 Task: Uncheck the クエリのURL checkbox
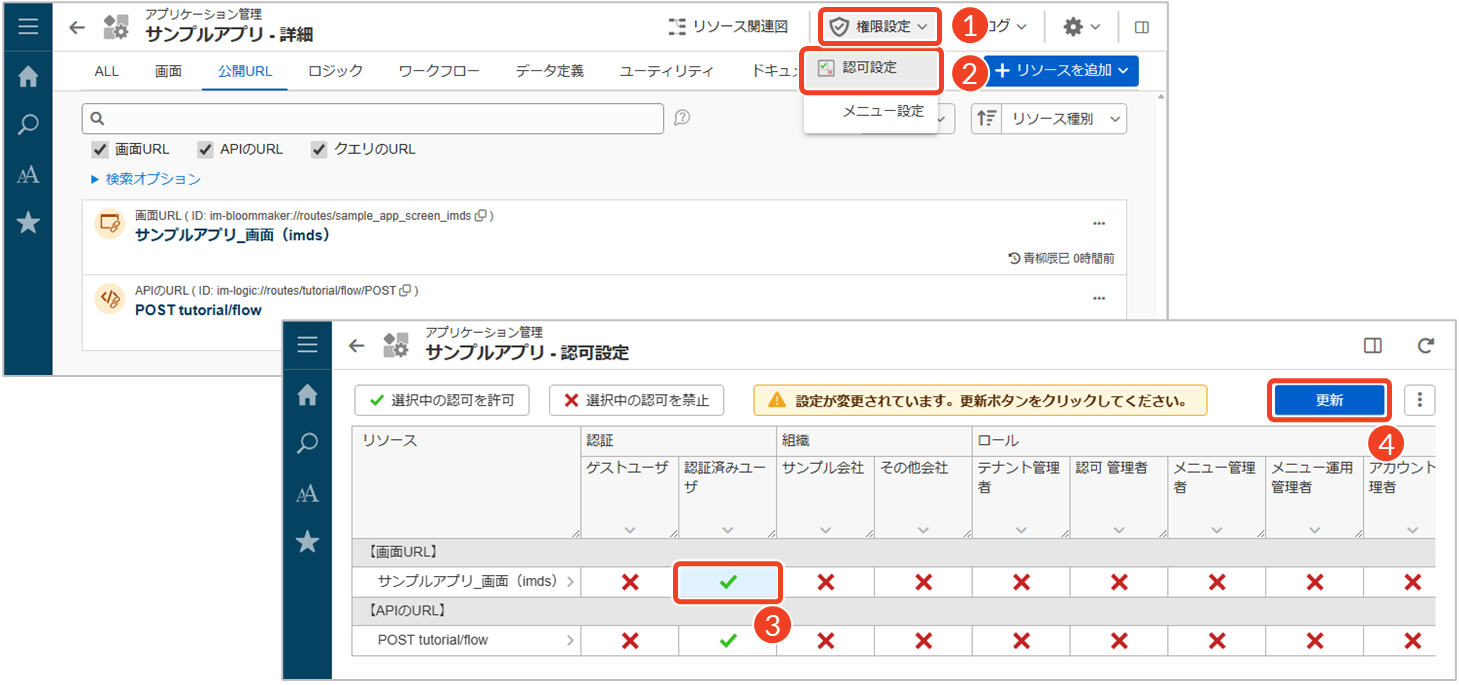pyautogui.click(x=319, y=149)
